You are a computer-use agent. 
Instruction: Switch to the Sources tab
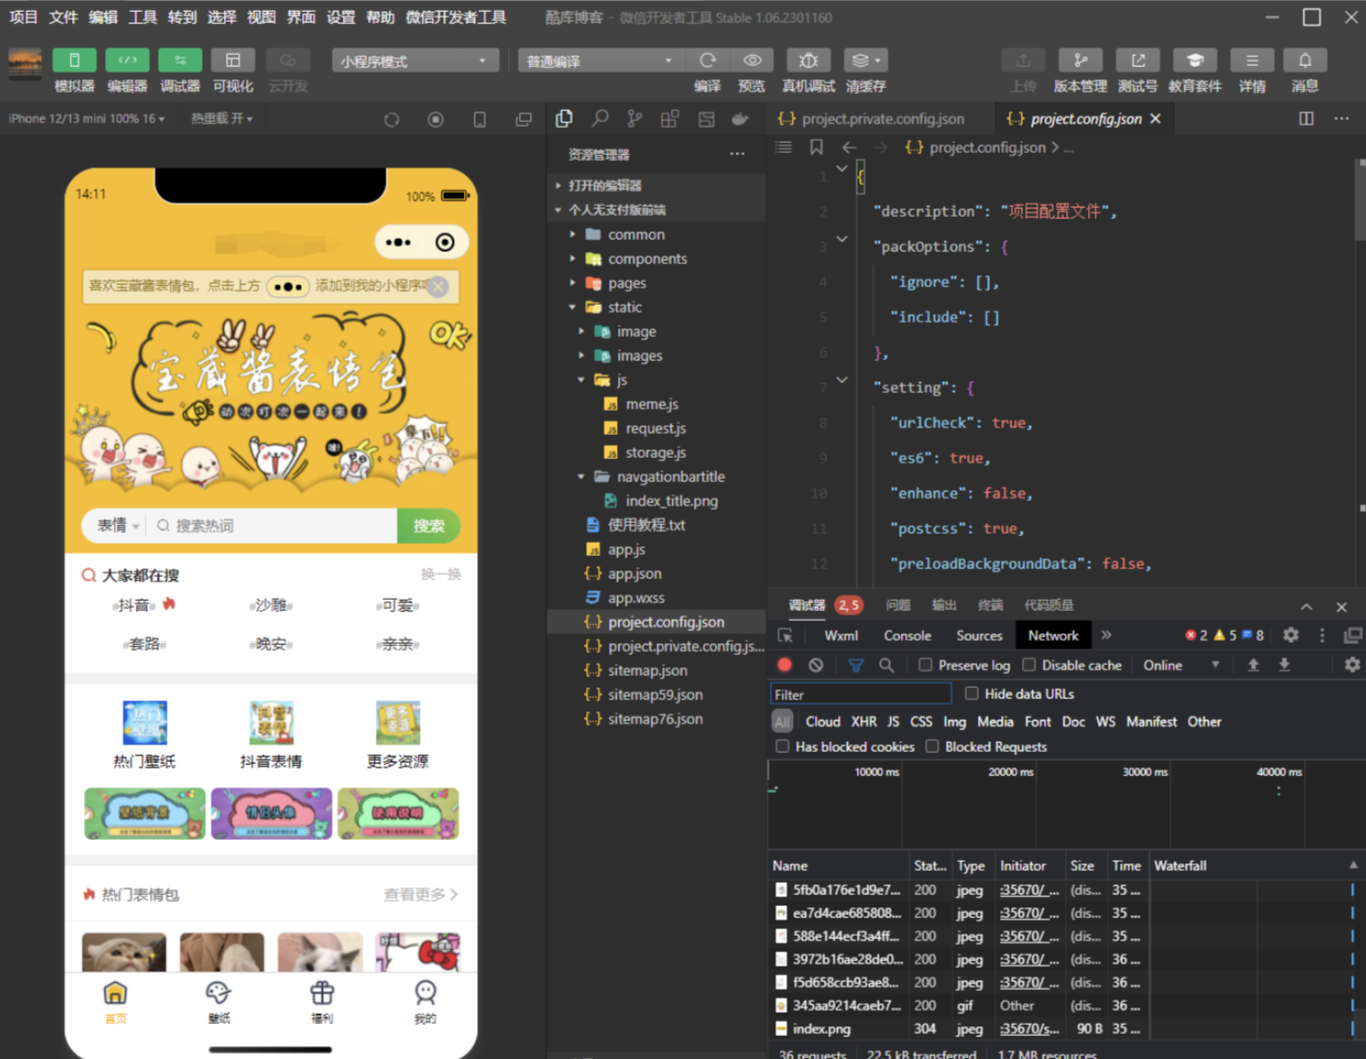979,635
